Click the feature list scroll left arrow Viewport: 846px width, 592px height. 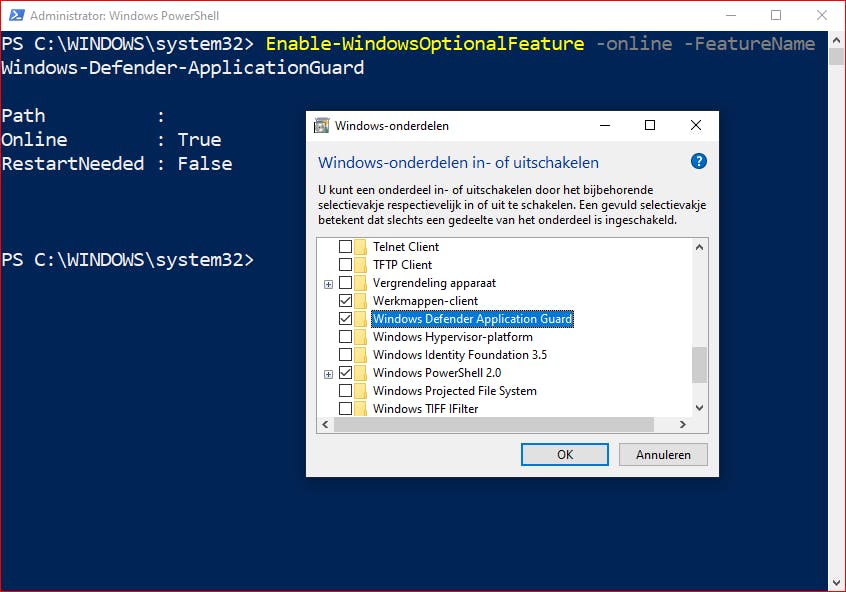[325, 424]
